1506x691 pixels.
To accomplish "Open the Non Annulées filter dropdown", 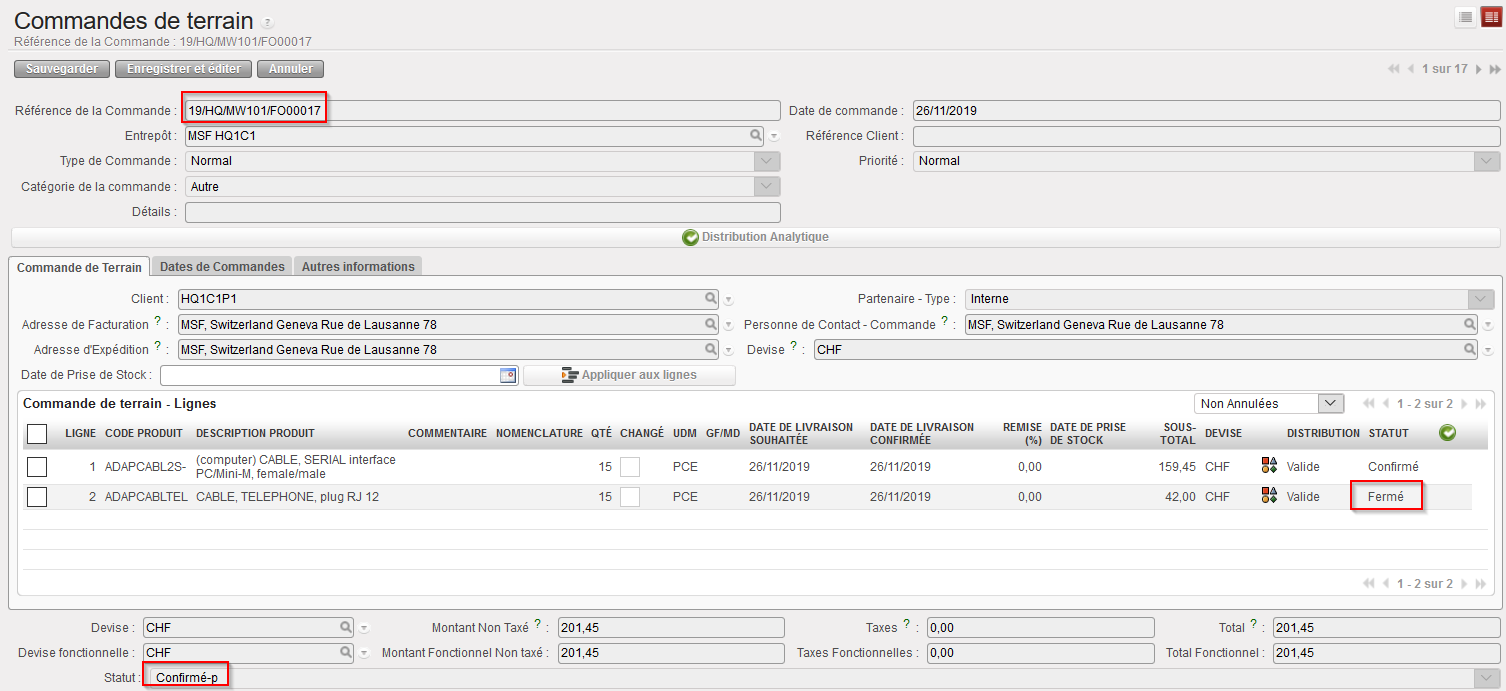I will click(1330, 403).
